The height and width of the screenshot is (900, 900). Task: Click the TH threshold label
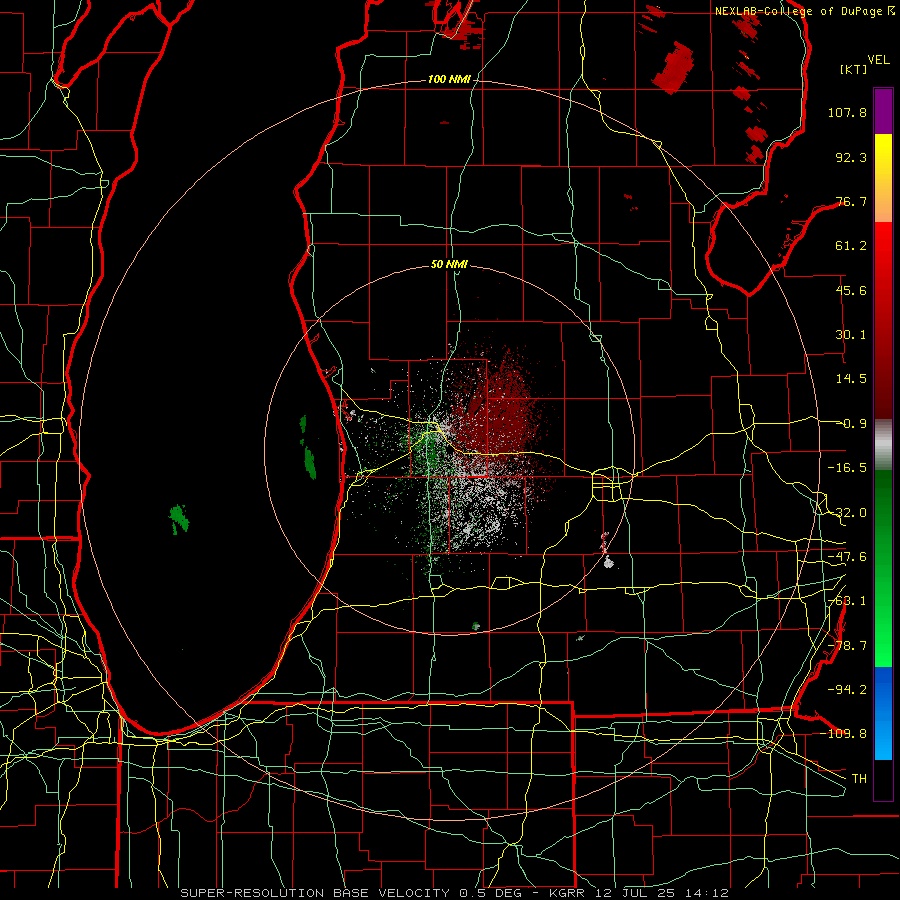[859, 778]
